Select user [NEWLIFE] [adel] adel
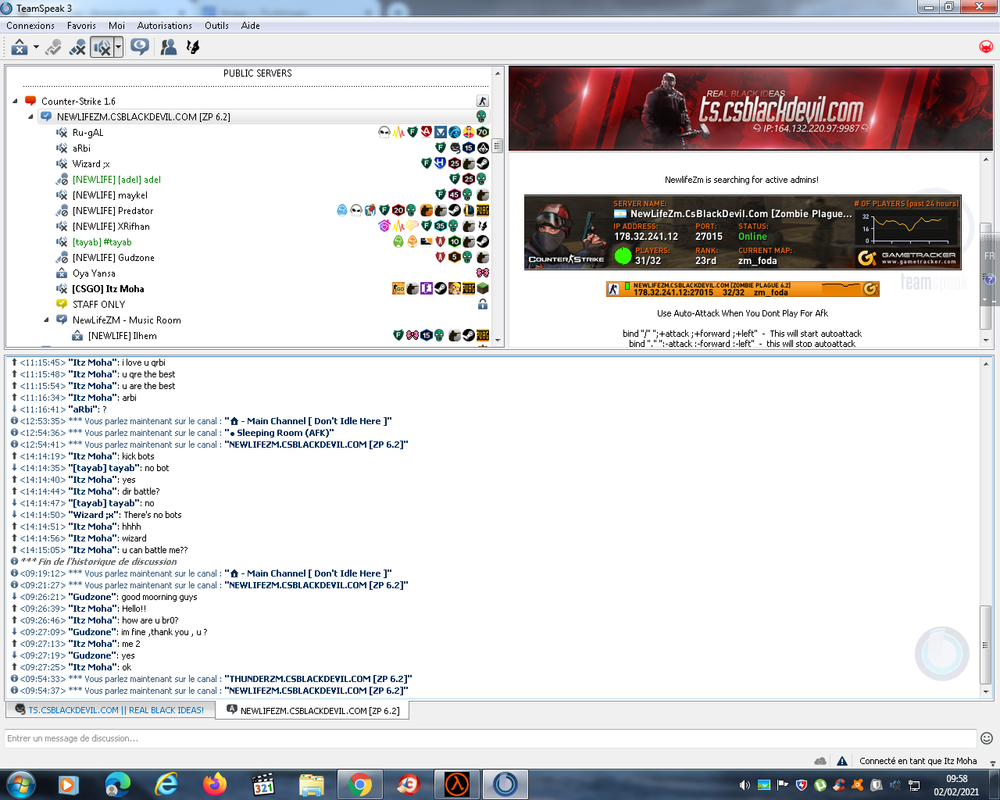1000x800 pixels. pyautogui.click(x=116, y=179)
